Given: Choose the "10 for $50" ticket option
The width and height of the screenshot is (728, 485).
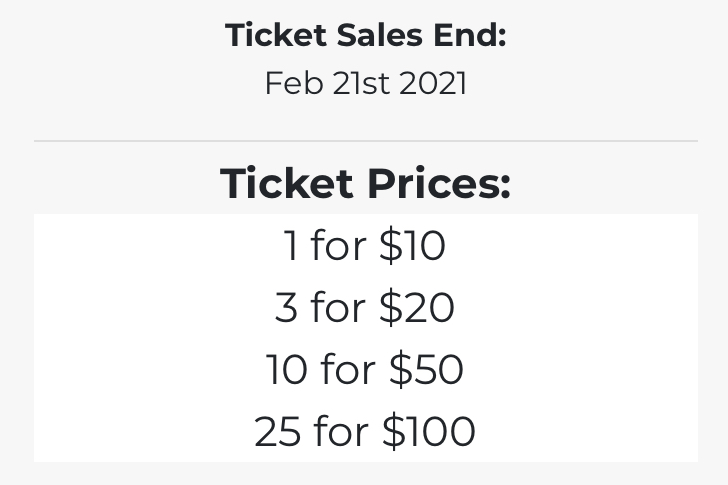Looking at the screenshot, I should coord(364,369).
